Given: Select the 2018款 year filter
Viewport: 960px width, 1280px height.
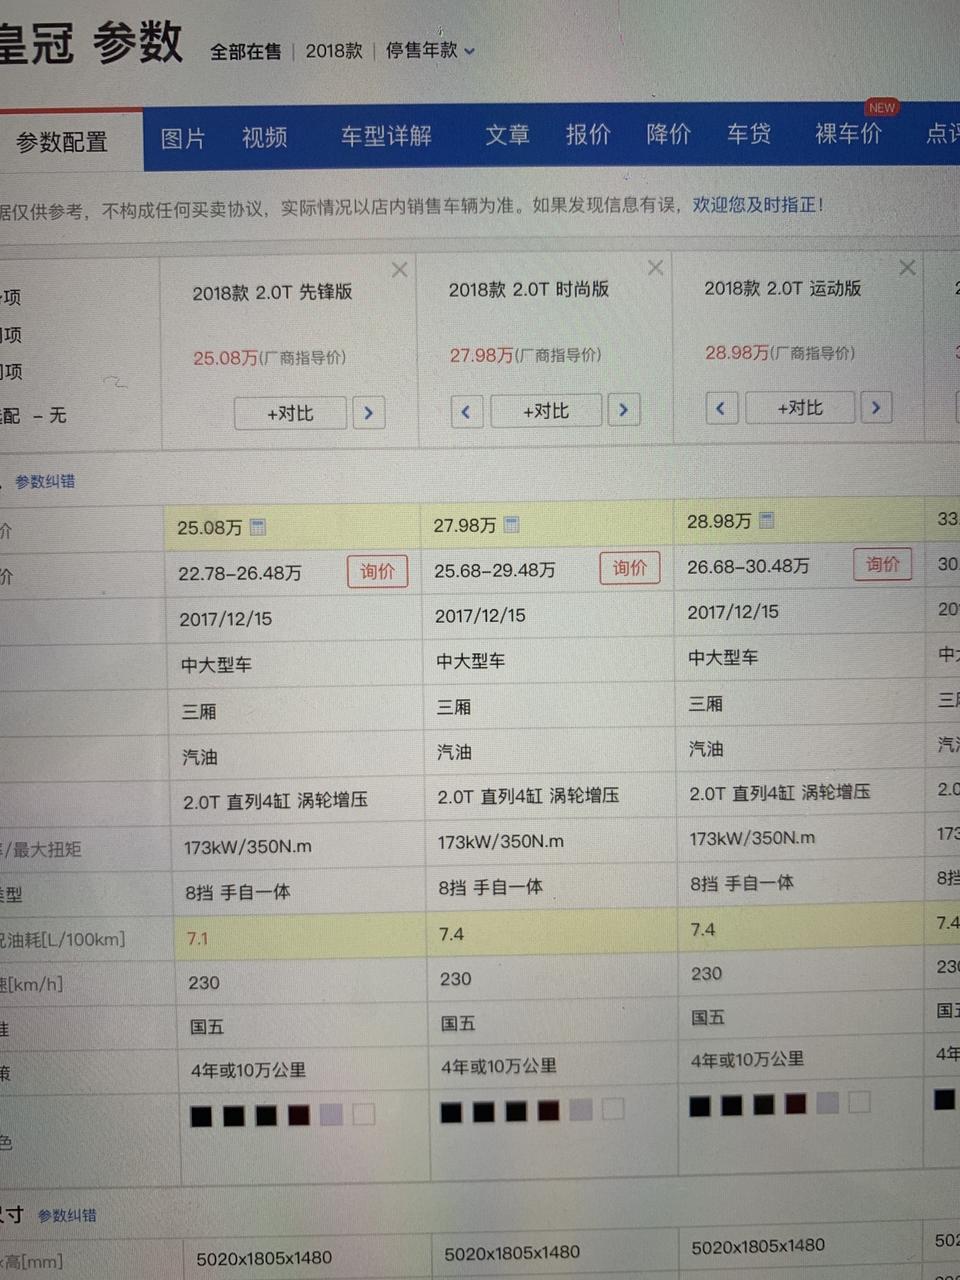Looking at the screenshot, I should pos(334,50).
